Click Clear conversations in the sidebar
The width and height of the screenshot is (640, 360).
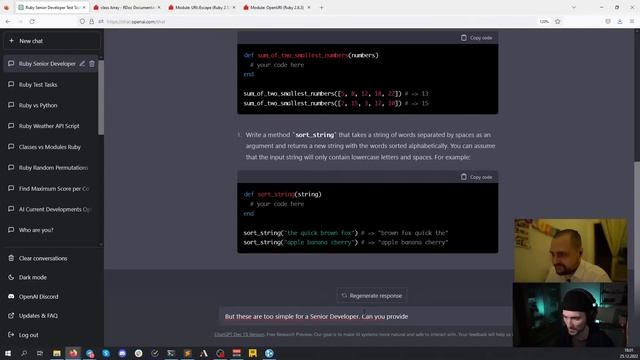point(51,258)
